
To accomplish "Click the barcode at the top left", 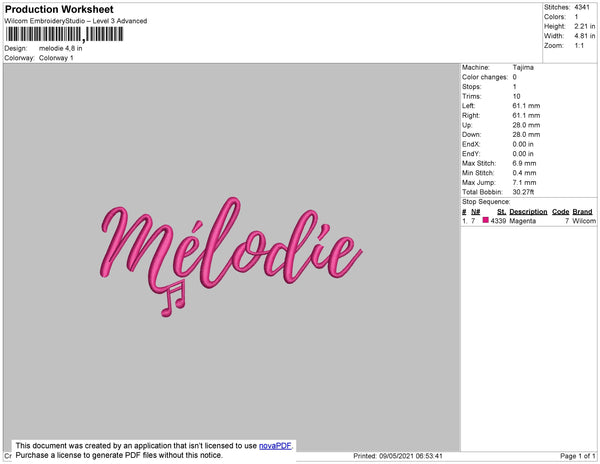I will point(64,35).
